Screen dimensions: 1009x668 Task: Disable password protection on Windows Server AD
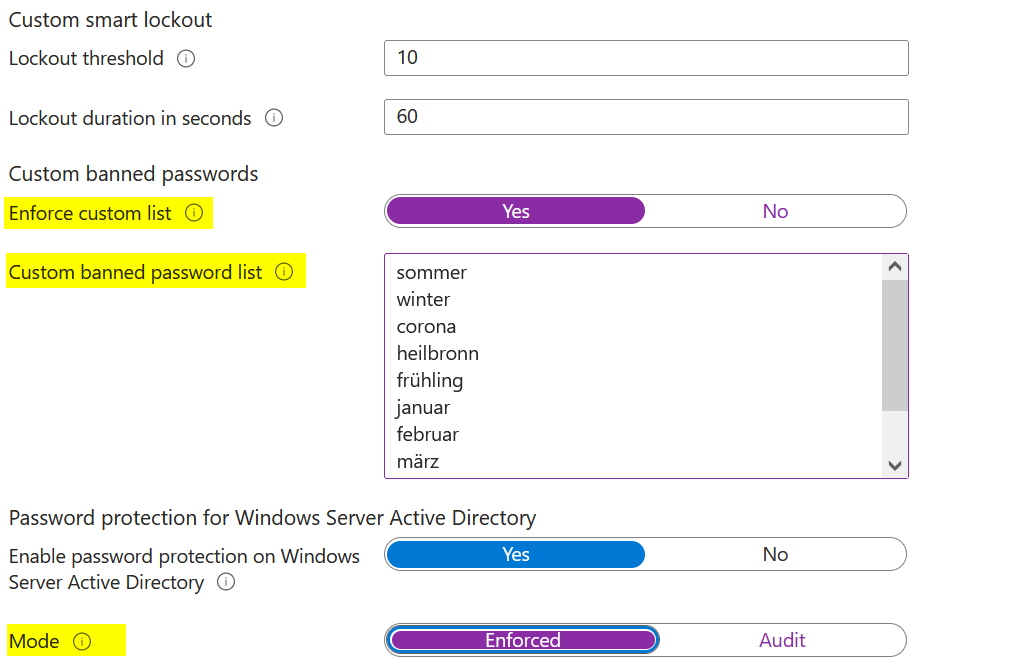click(x=776, y=555)
